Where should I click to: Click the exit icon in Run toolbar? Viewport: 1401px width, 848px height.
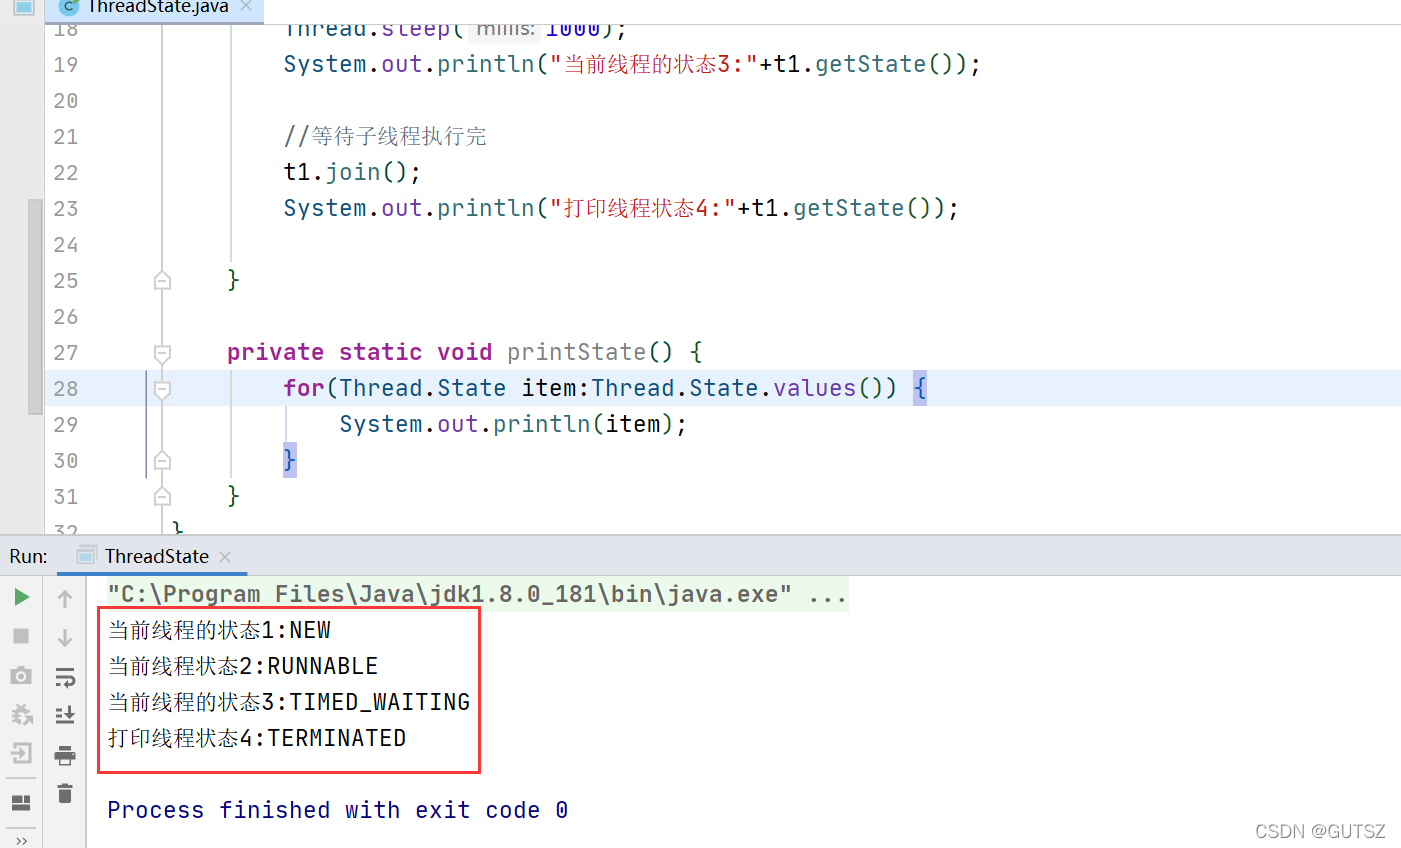pos(21,753)
